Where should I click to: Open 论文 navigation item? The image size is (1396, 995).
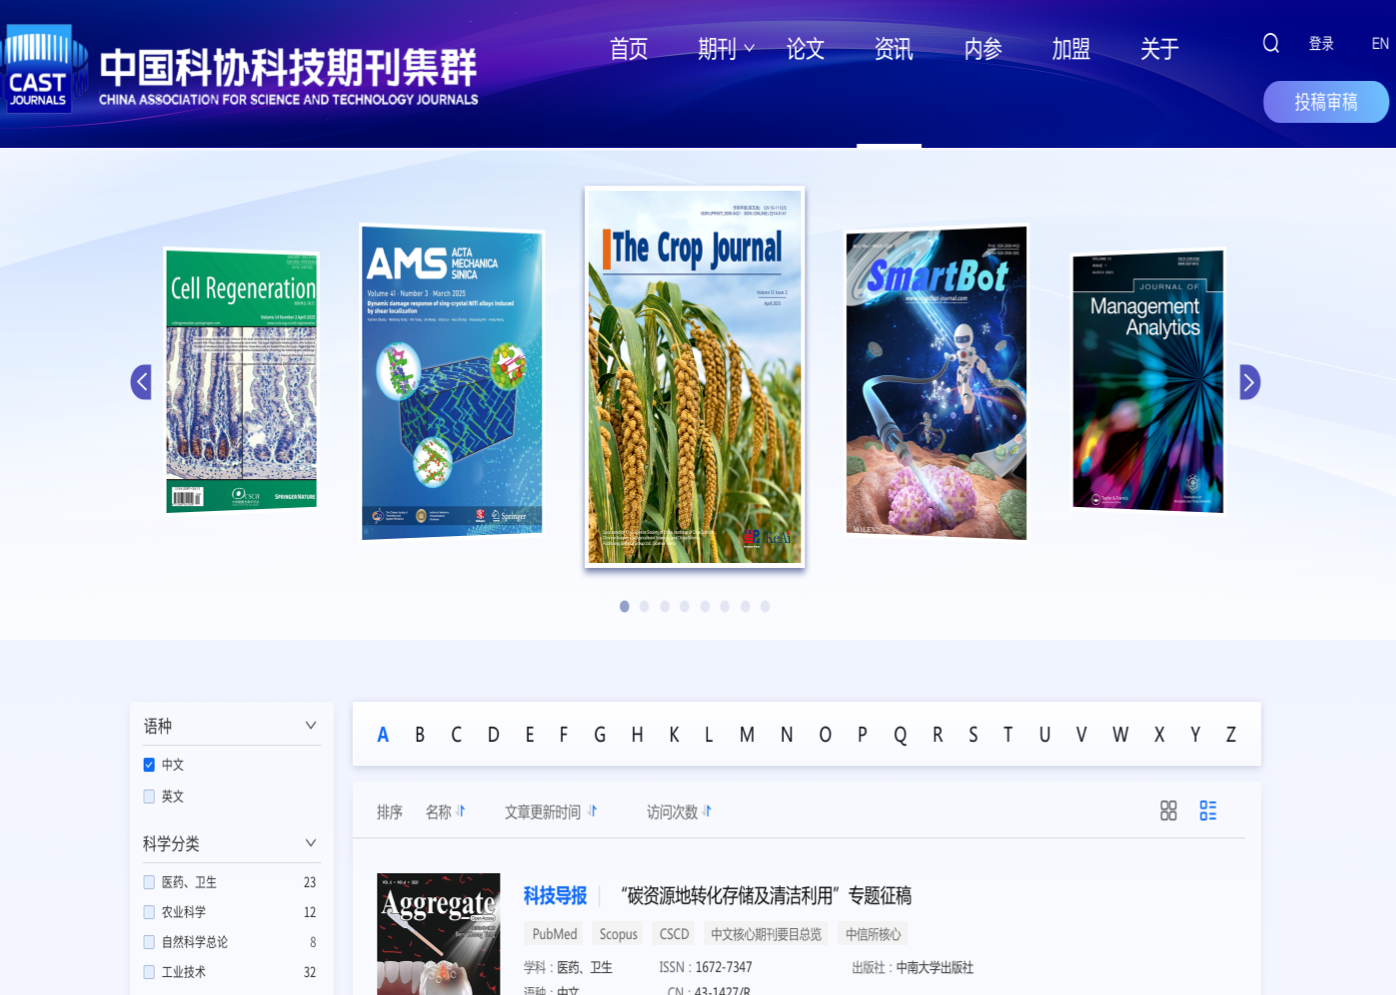805,48
